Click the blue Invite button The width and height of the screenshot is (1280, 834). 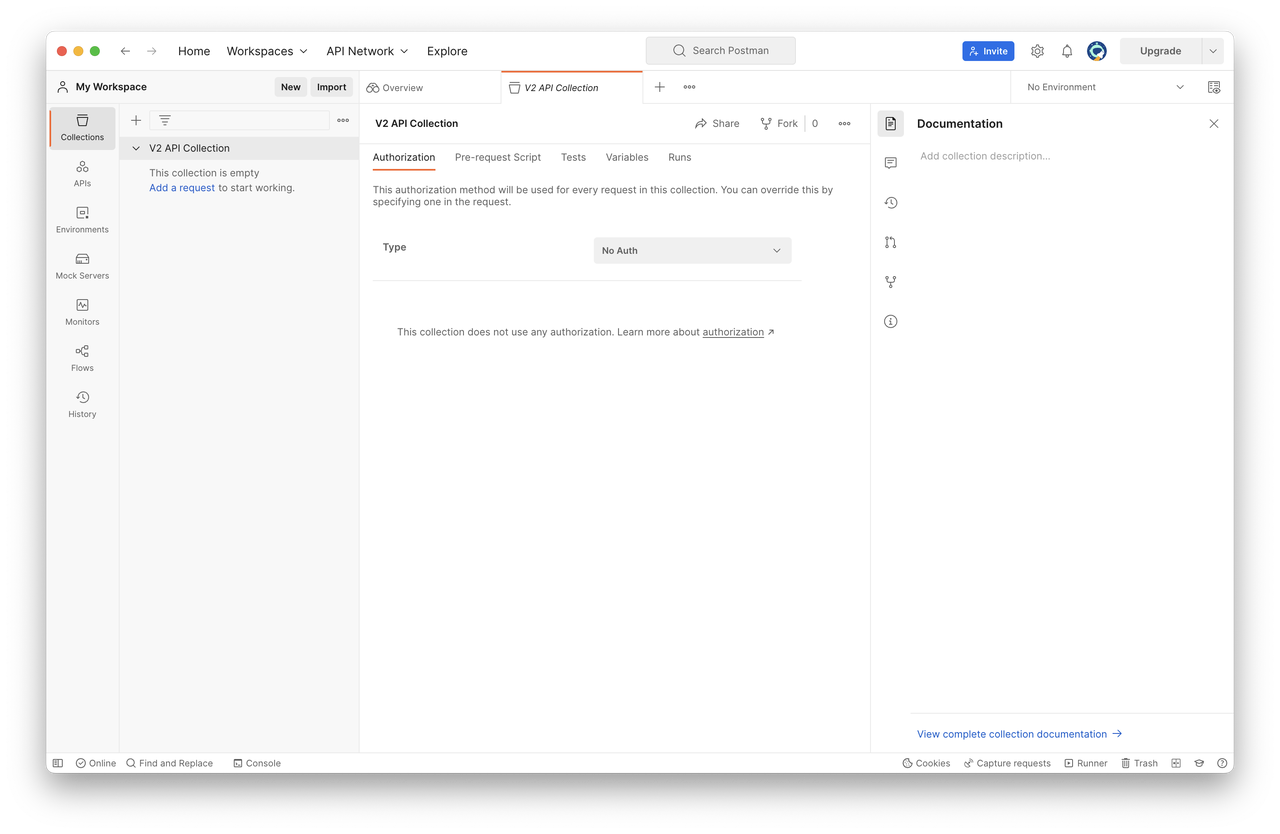coord(988,51)
